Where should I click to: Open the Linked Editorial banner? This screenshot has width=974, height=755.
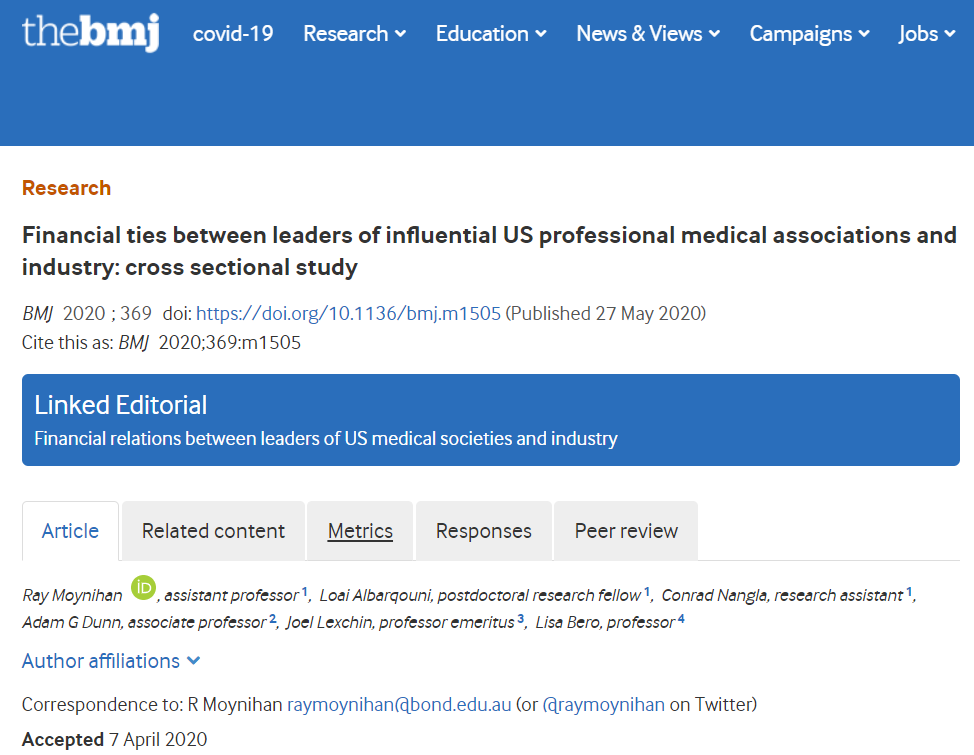pyautogui.click(x=490, y=420)
